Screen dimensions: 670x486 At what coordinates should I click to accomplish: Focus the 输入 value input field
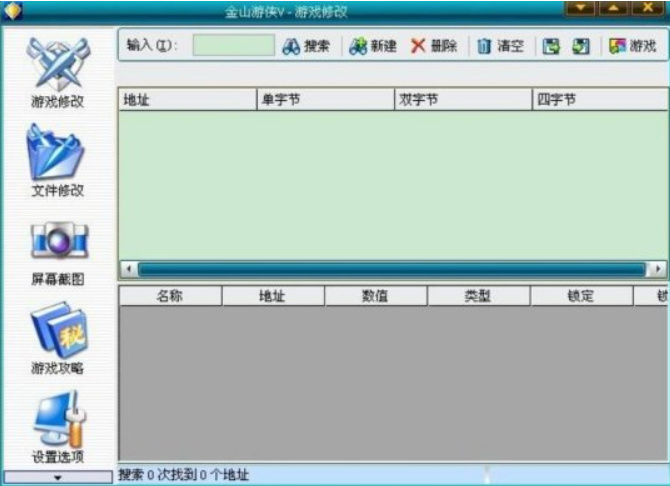coord(234,45)
